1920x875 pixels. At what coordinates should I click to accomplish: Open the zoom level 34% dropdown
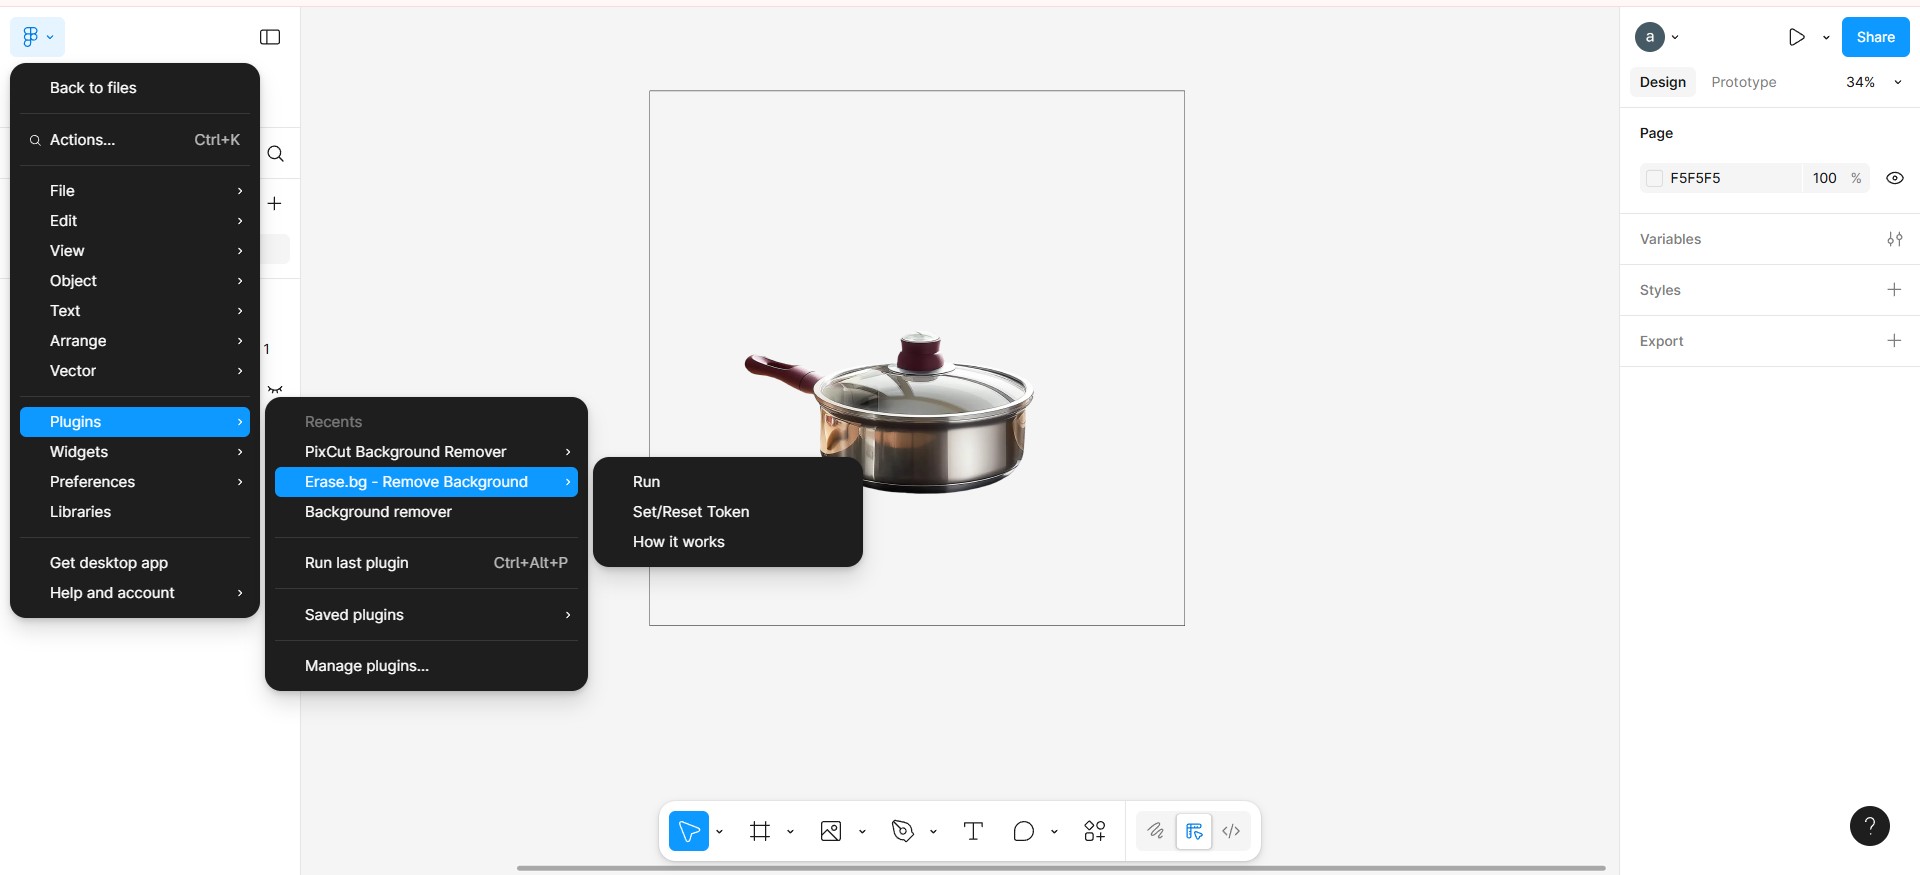click(x=1873, y=82)
